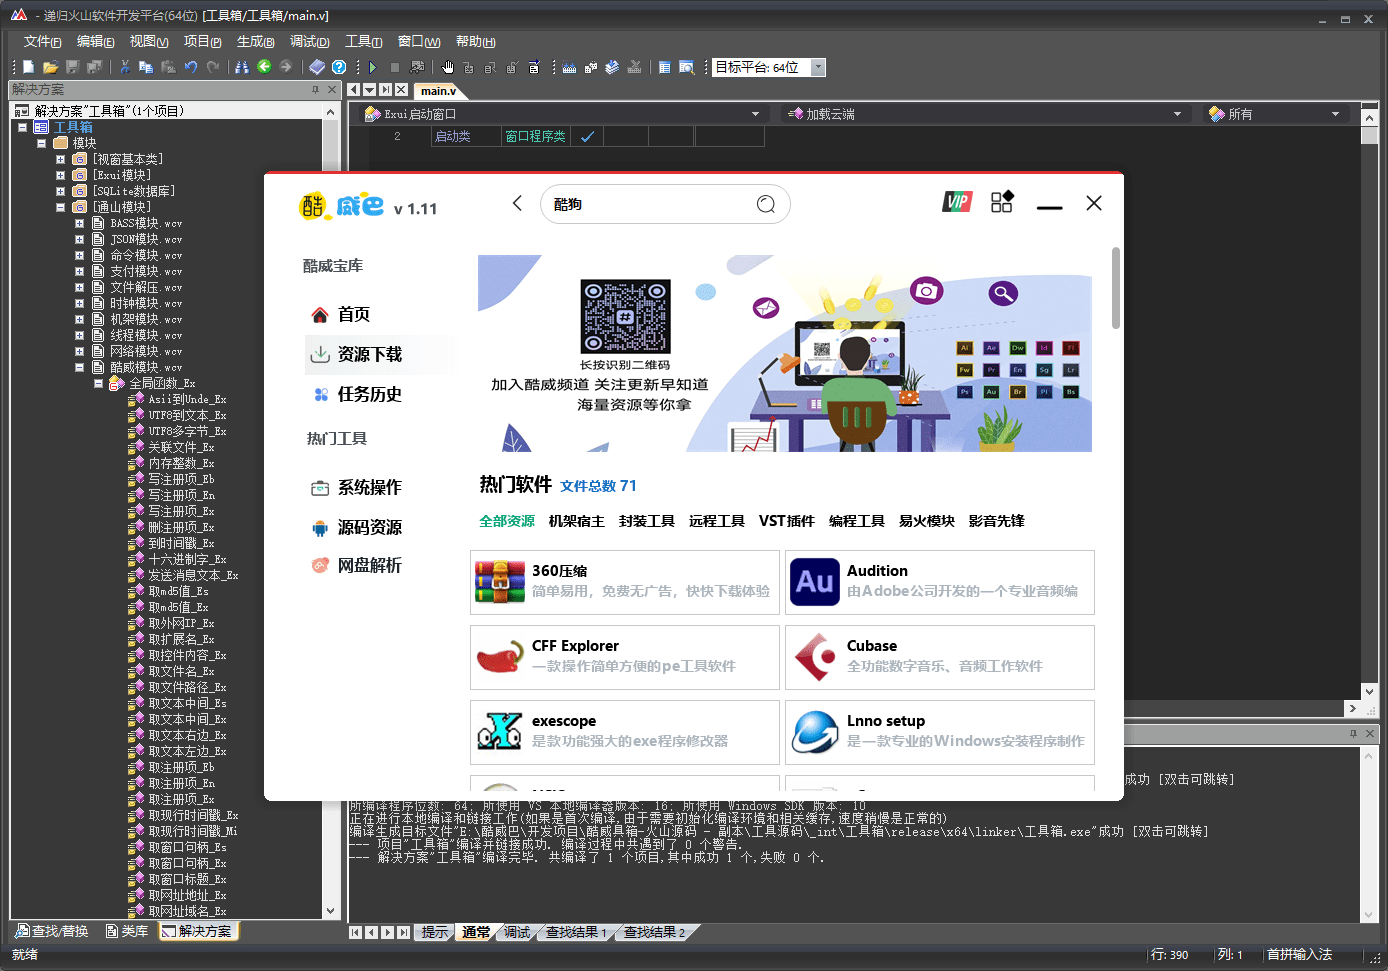
Task: Click the New file icon in IDE toolbar
Action: (x=29, y=67)
